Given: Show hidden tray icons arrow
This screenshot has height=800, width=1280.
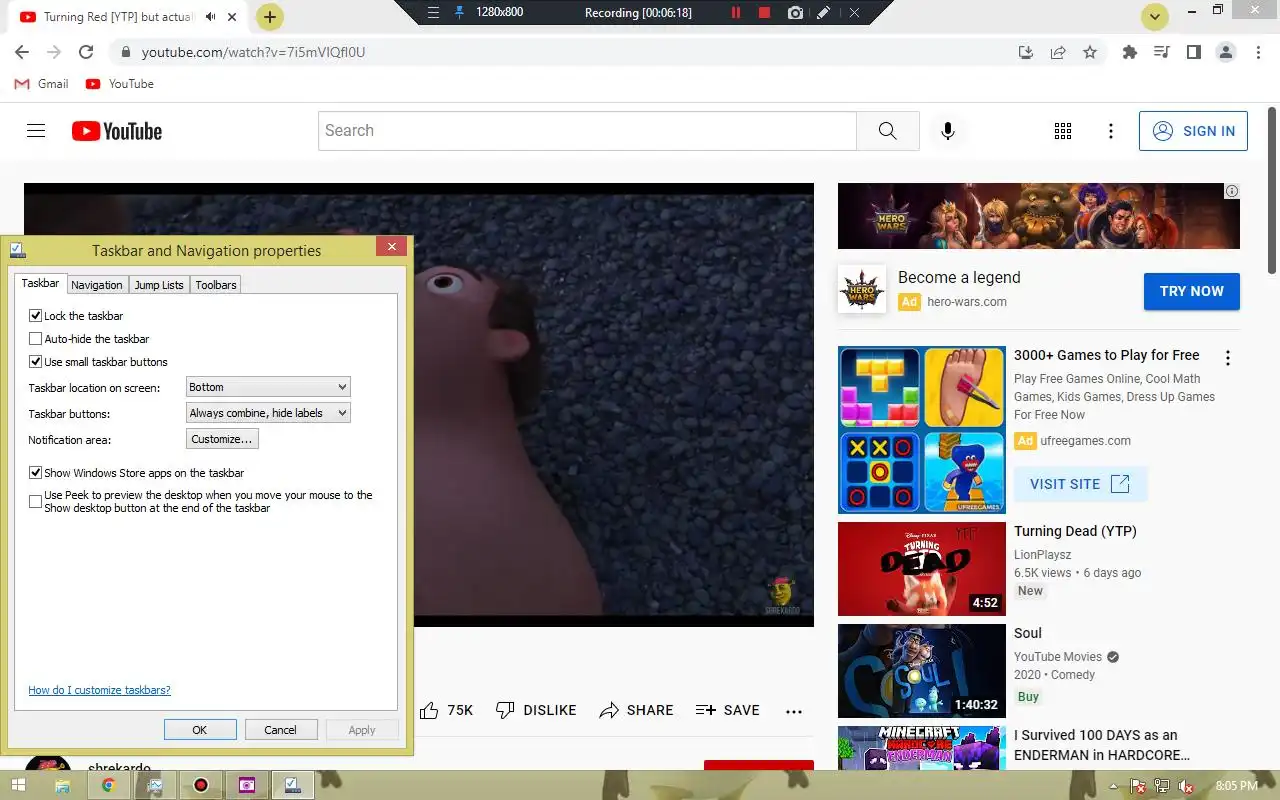Looking at the screenshot, I should coord(1113,786).
